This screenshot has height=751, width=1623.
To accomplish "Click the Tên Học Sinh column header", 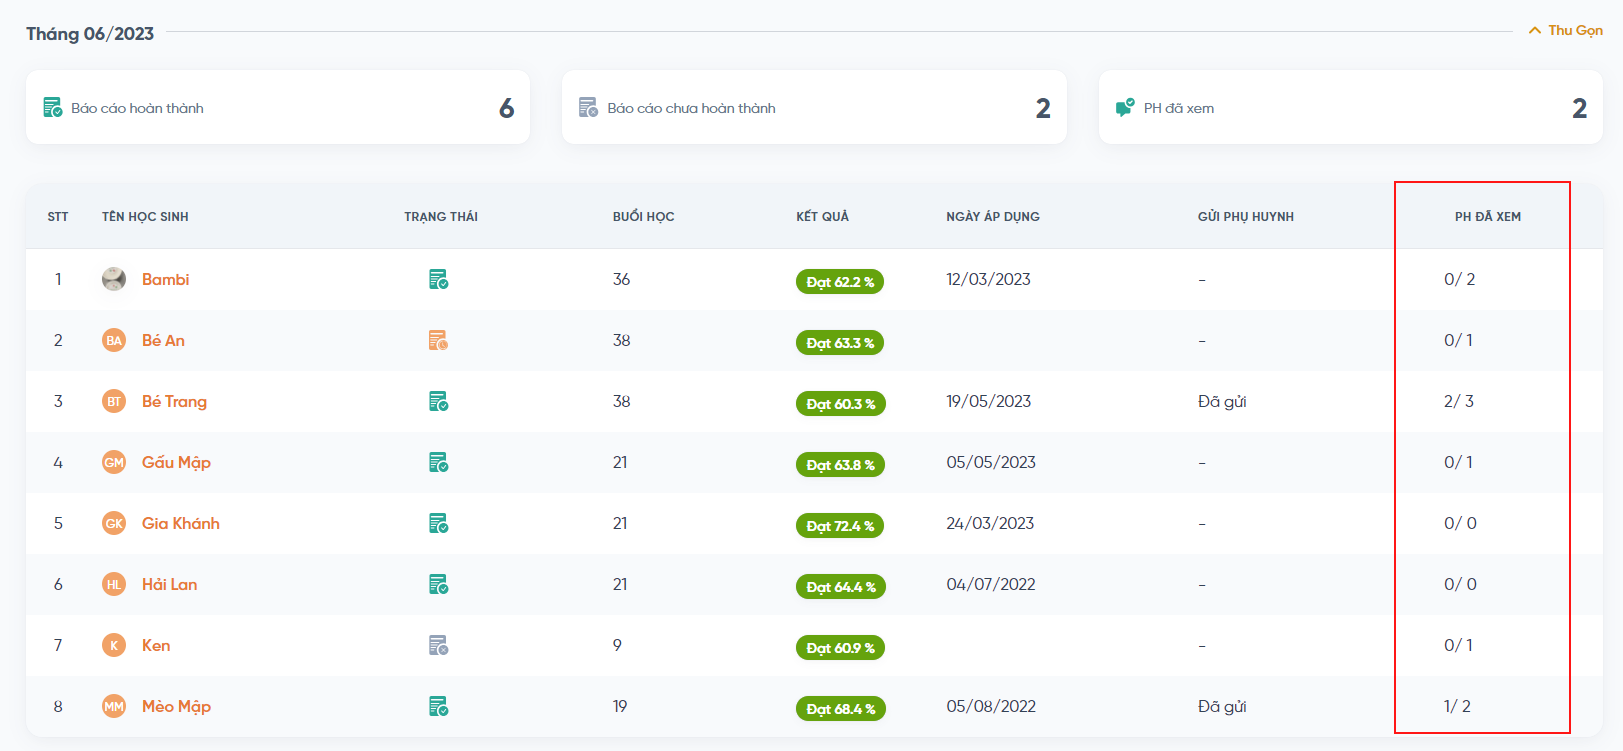I will click(145, 217).
